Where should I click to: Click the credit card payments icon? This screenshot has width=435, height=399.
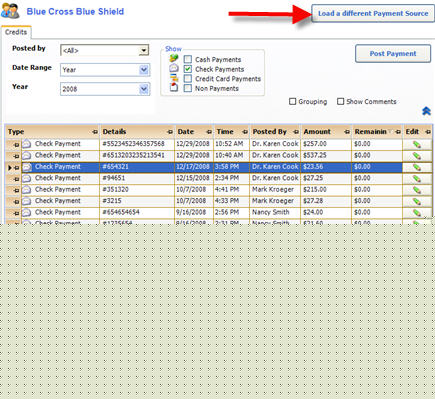coord(174,78)
